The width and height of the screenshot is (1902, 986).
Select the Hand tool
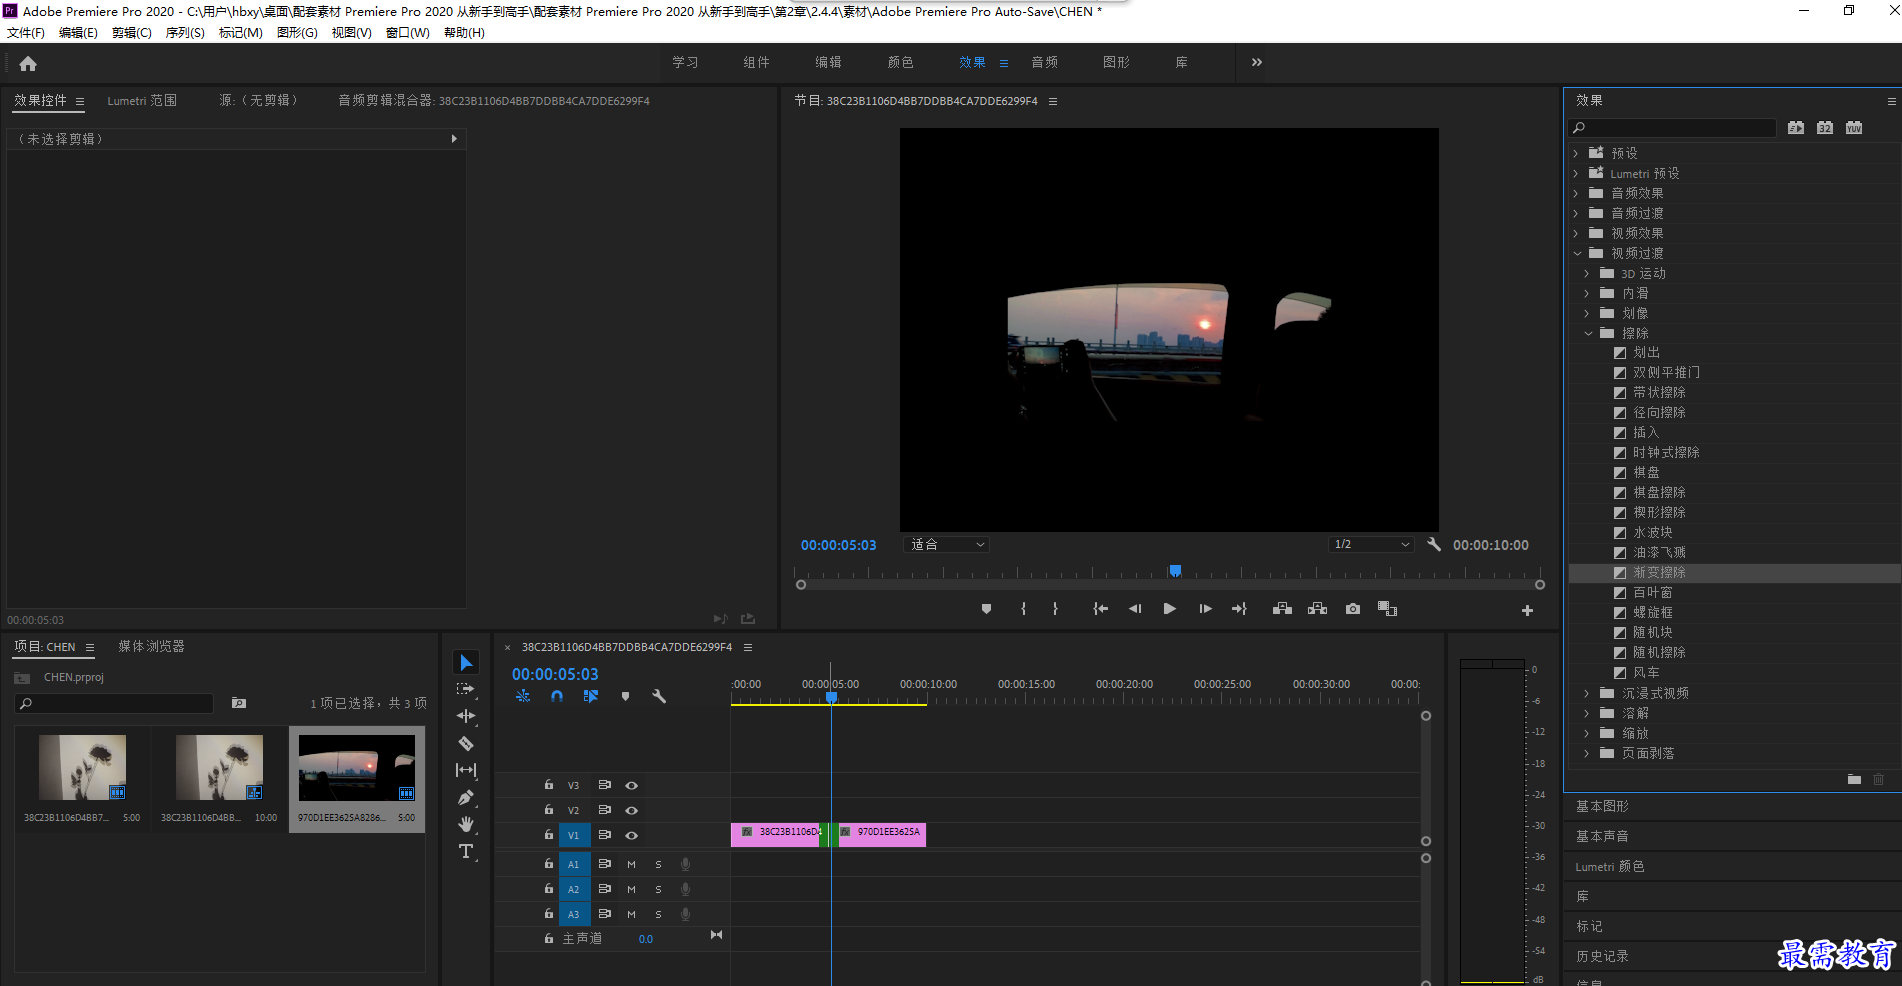466,824
